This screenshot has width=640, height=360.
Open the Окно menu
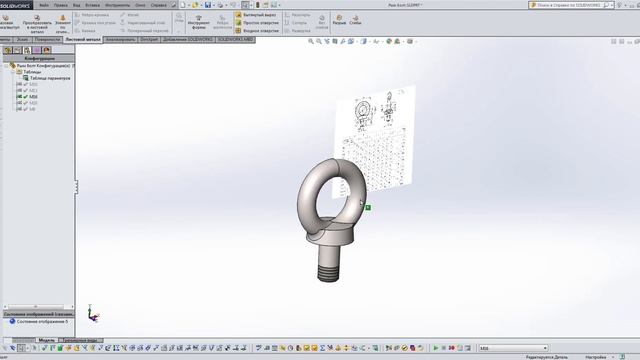140,5
